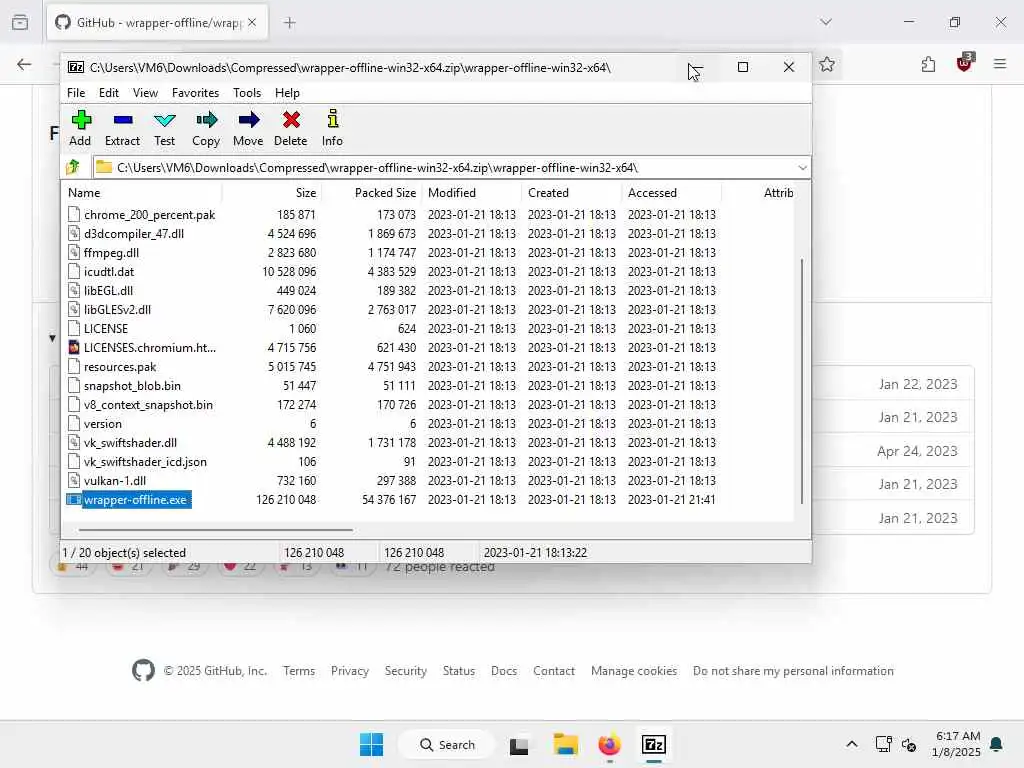Open Windows Start menu
1024x768 pixels.
point(372,744)
